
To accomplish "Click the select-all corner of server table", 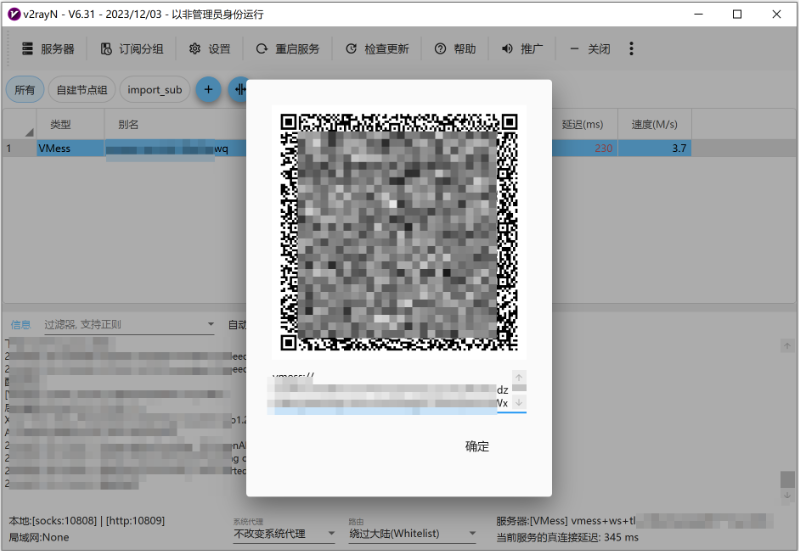I will pos(19,124).
